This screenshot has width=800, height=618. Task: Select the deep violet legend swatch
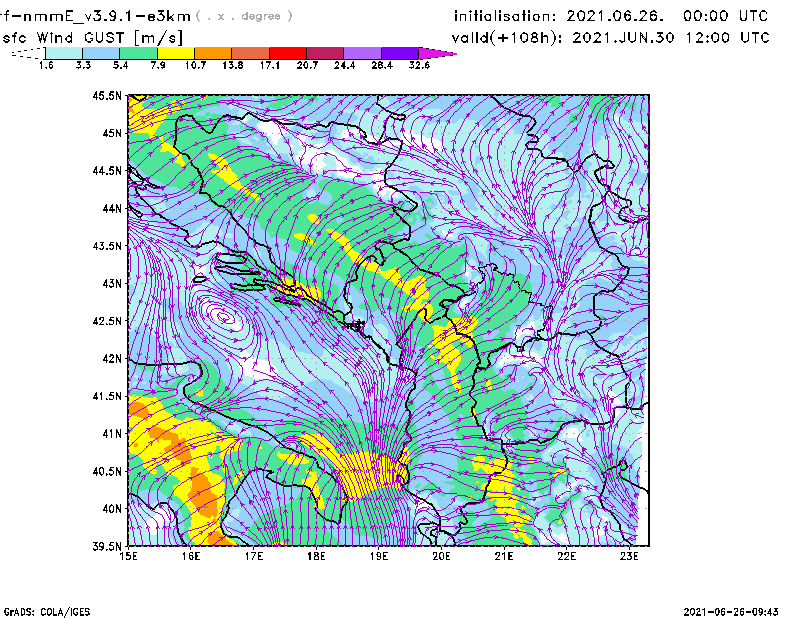399,53
